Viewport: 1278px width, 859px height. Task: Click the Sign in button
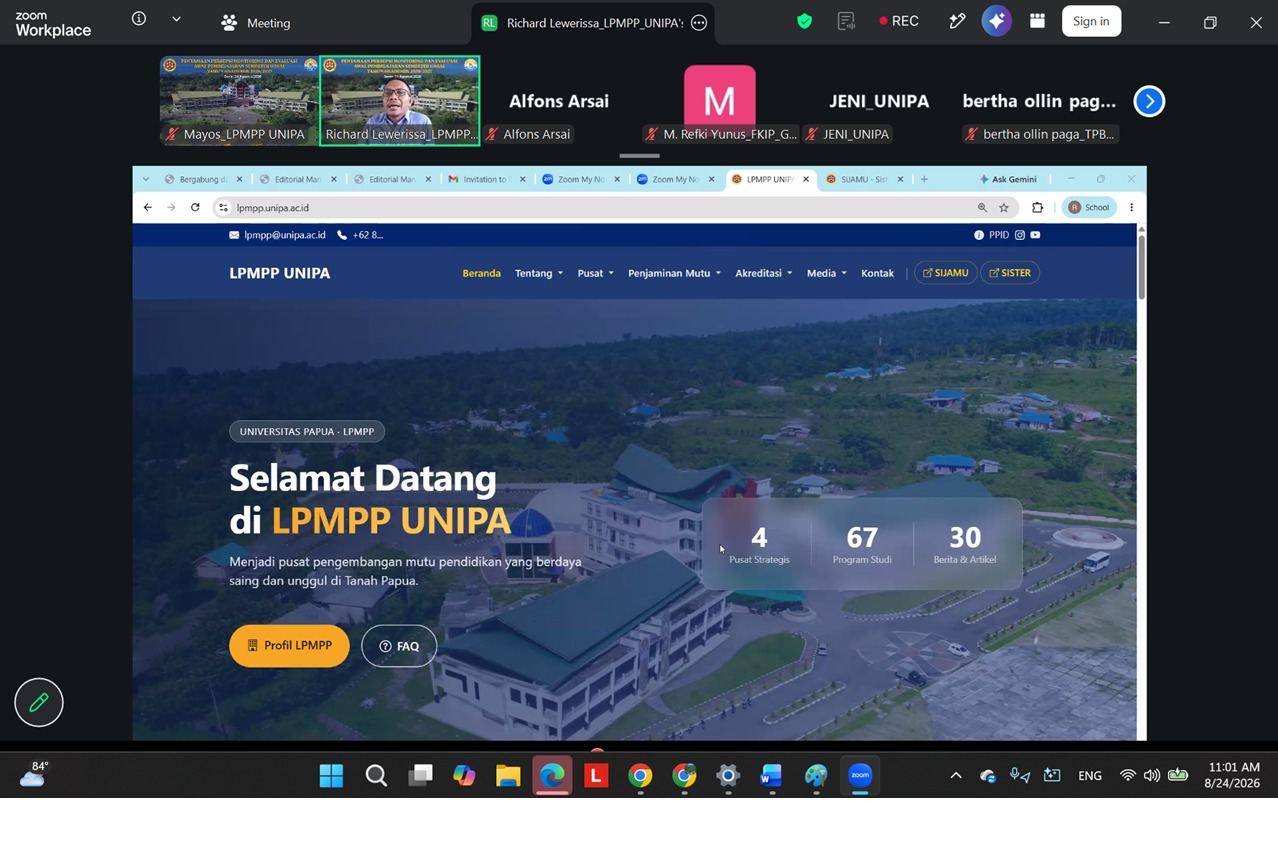click(x=1091, y=21)
